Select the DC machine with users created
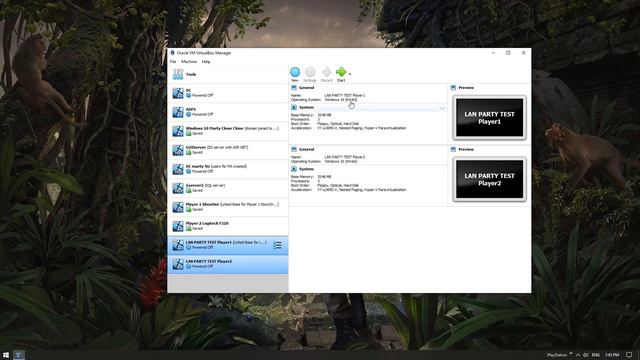This screenshot has width=640, height=360. pyautogui.click(x=228, y=169)
